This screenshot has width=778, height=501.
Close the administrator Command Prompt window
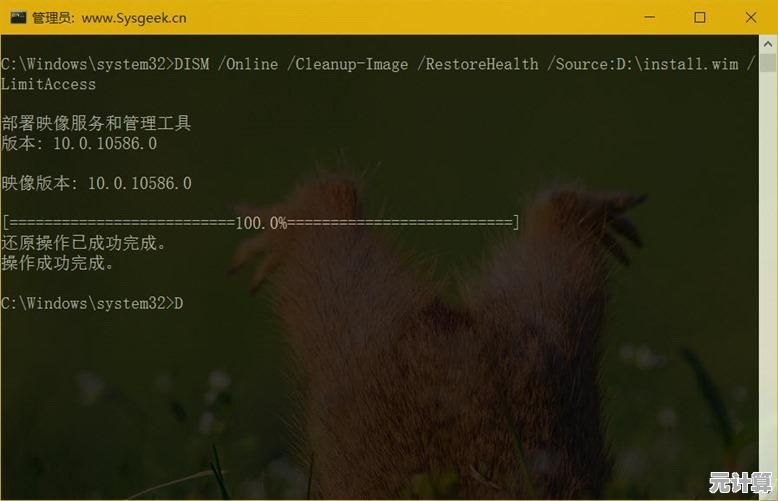tap(751, 17)
